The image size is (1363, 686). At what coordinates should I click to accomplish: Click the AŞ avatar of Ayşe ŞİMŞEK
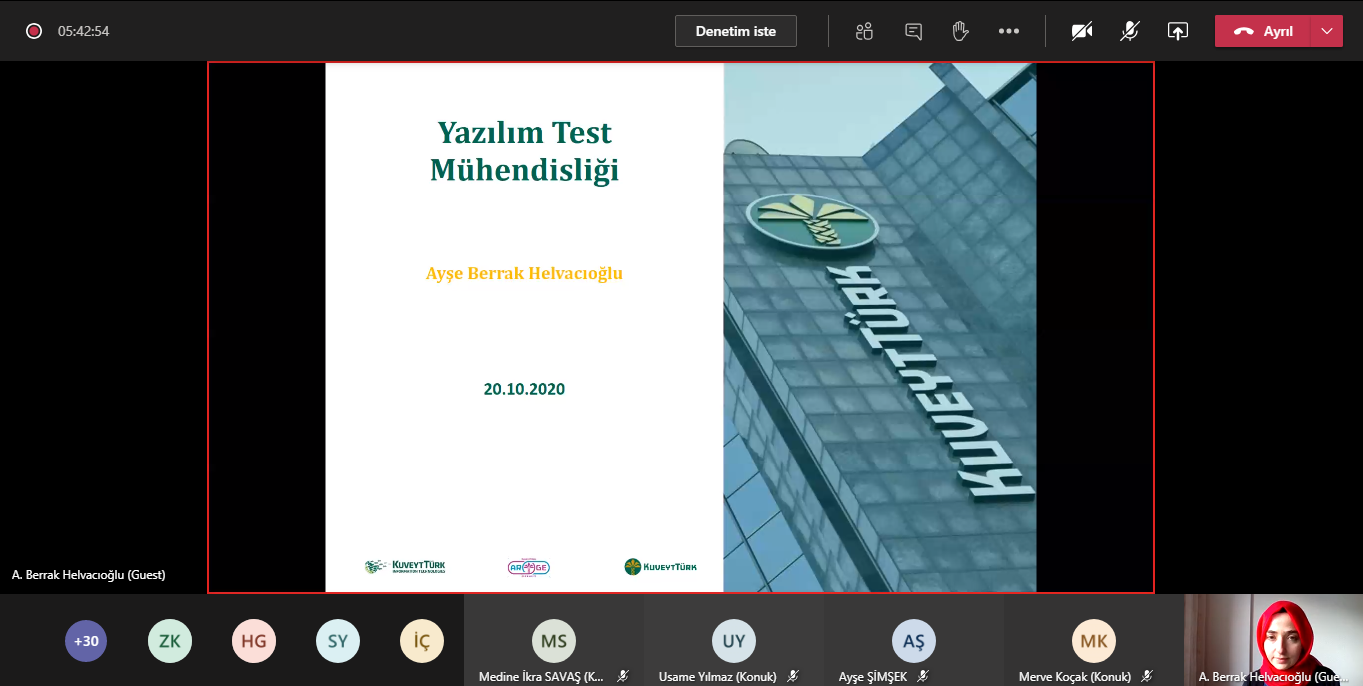click(x=914, y=641)
